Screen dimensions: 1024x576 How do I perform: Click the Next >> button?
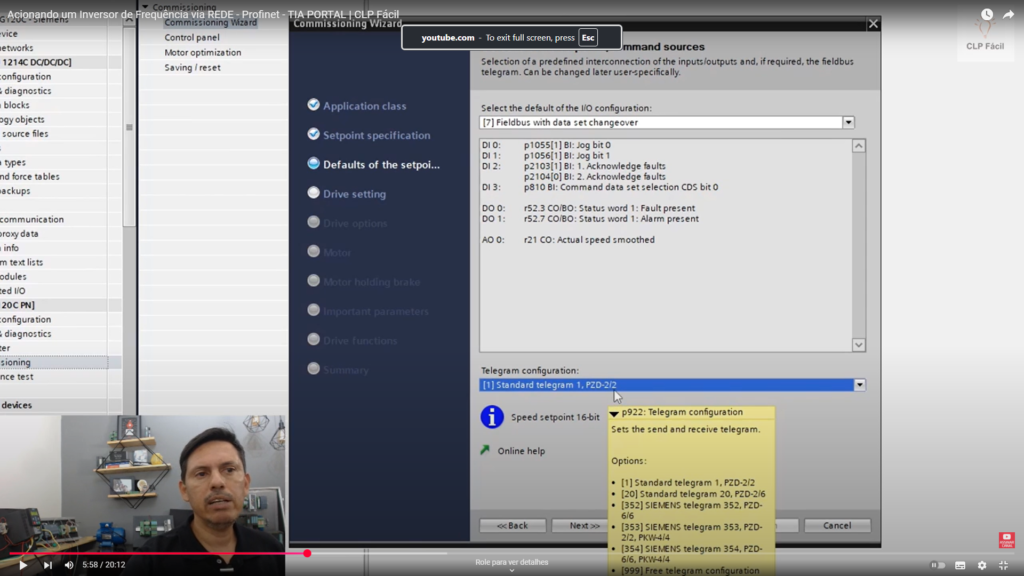tap(584, 526)
